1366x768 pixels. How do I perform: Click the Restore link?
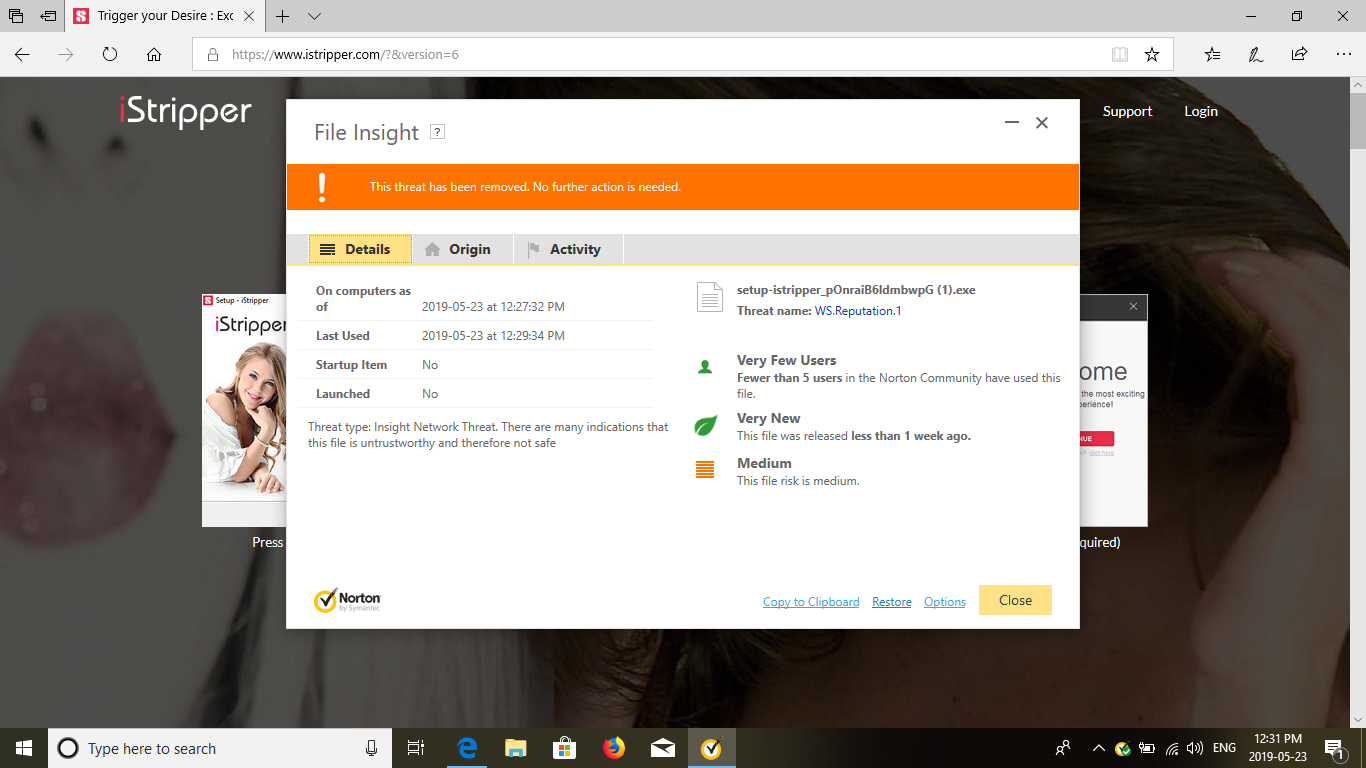click(892, 602)
